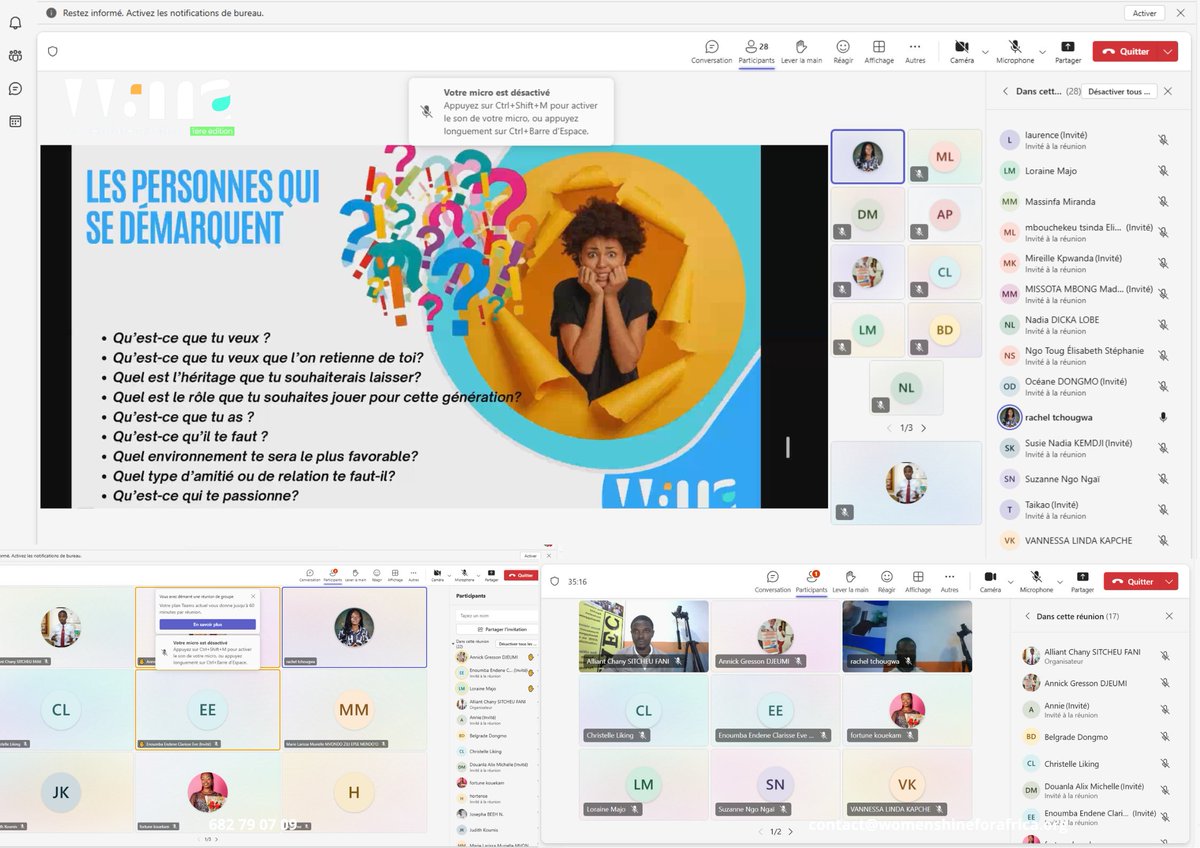Expand Caméra options chevron in top window

(985, 52)
